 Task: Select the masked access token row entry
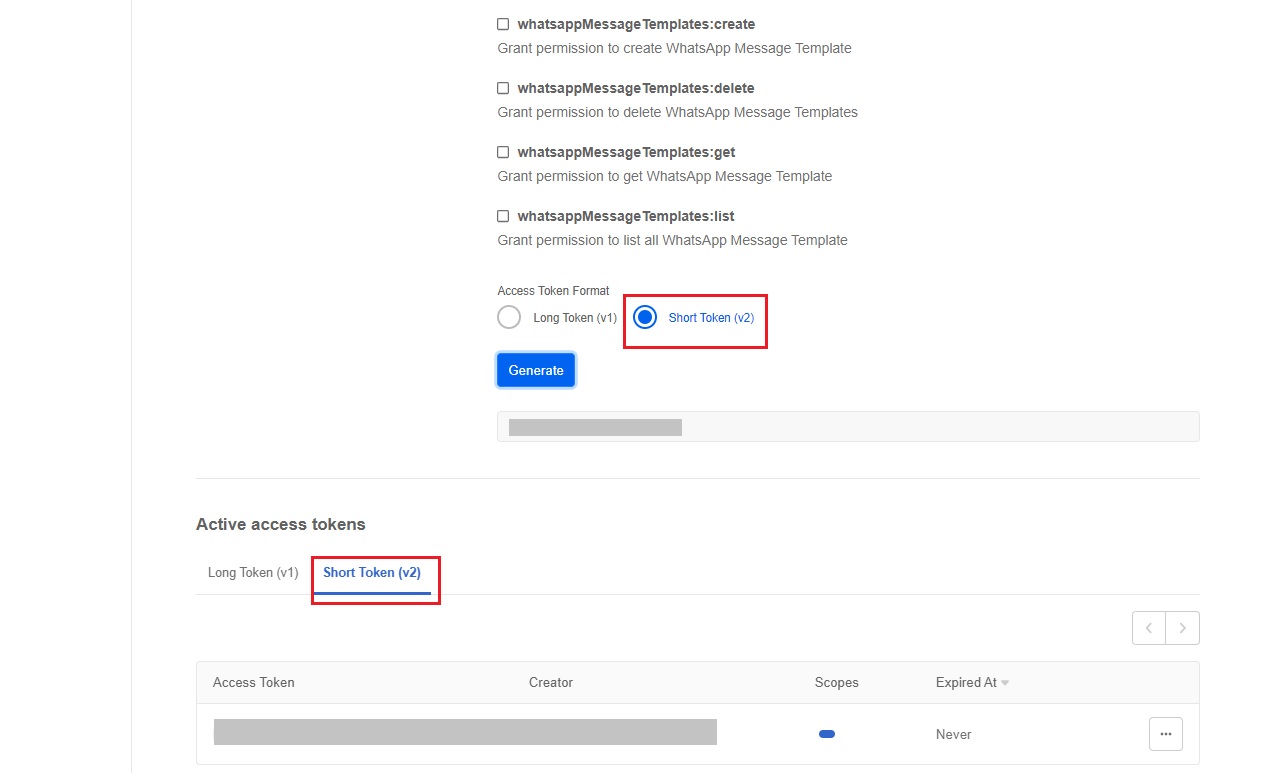(x=465, y=732)
